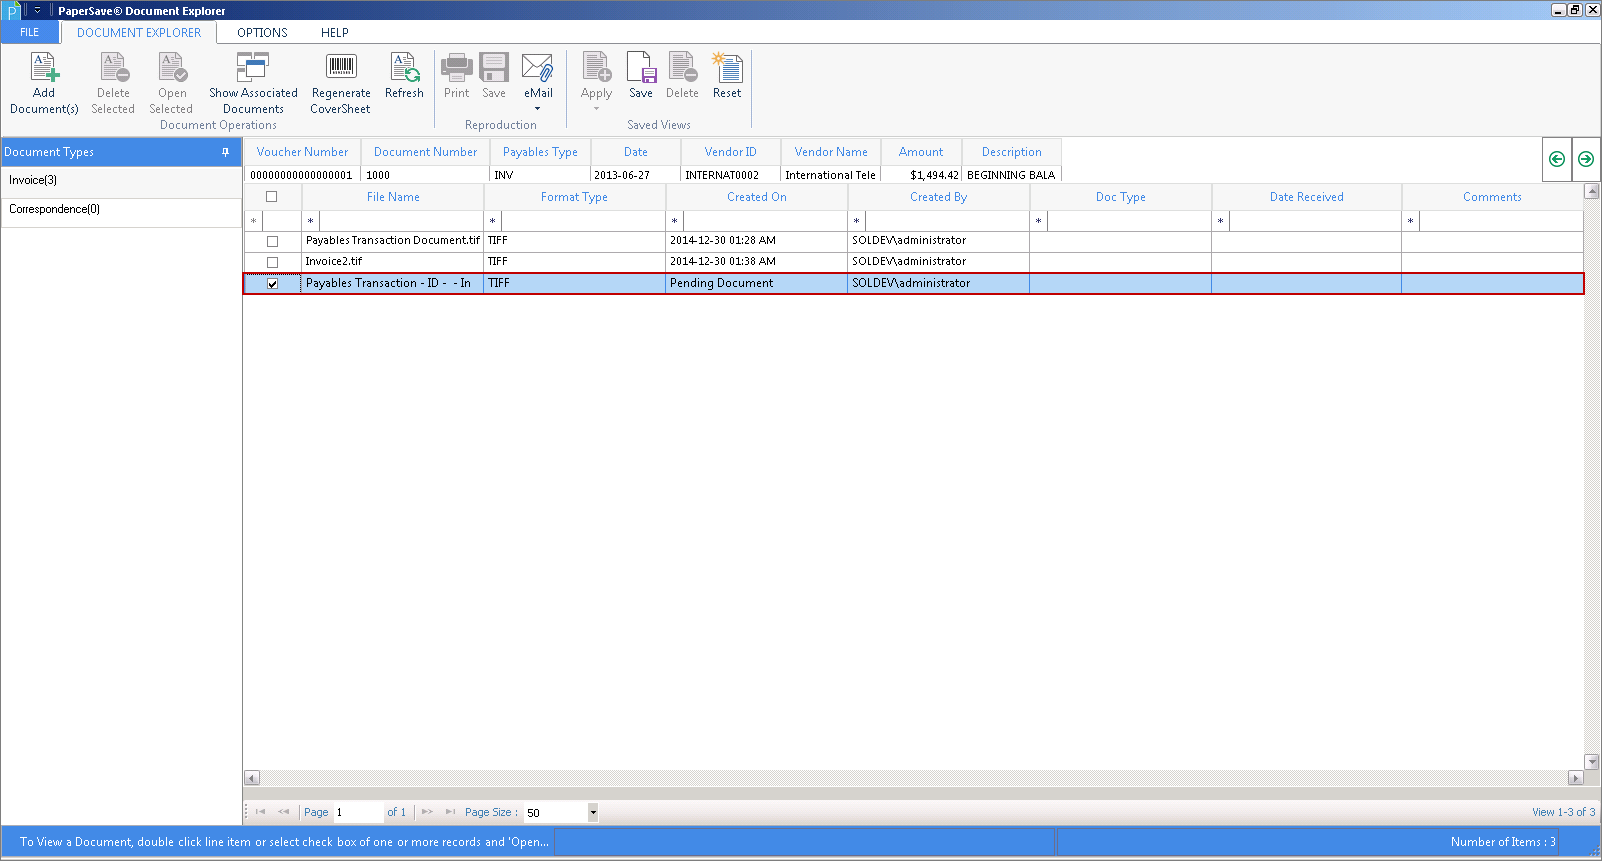Screen dimensions: 1602x861
Task: Open Comments filter operator
Action: (1411, 221)
